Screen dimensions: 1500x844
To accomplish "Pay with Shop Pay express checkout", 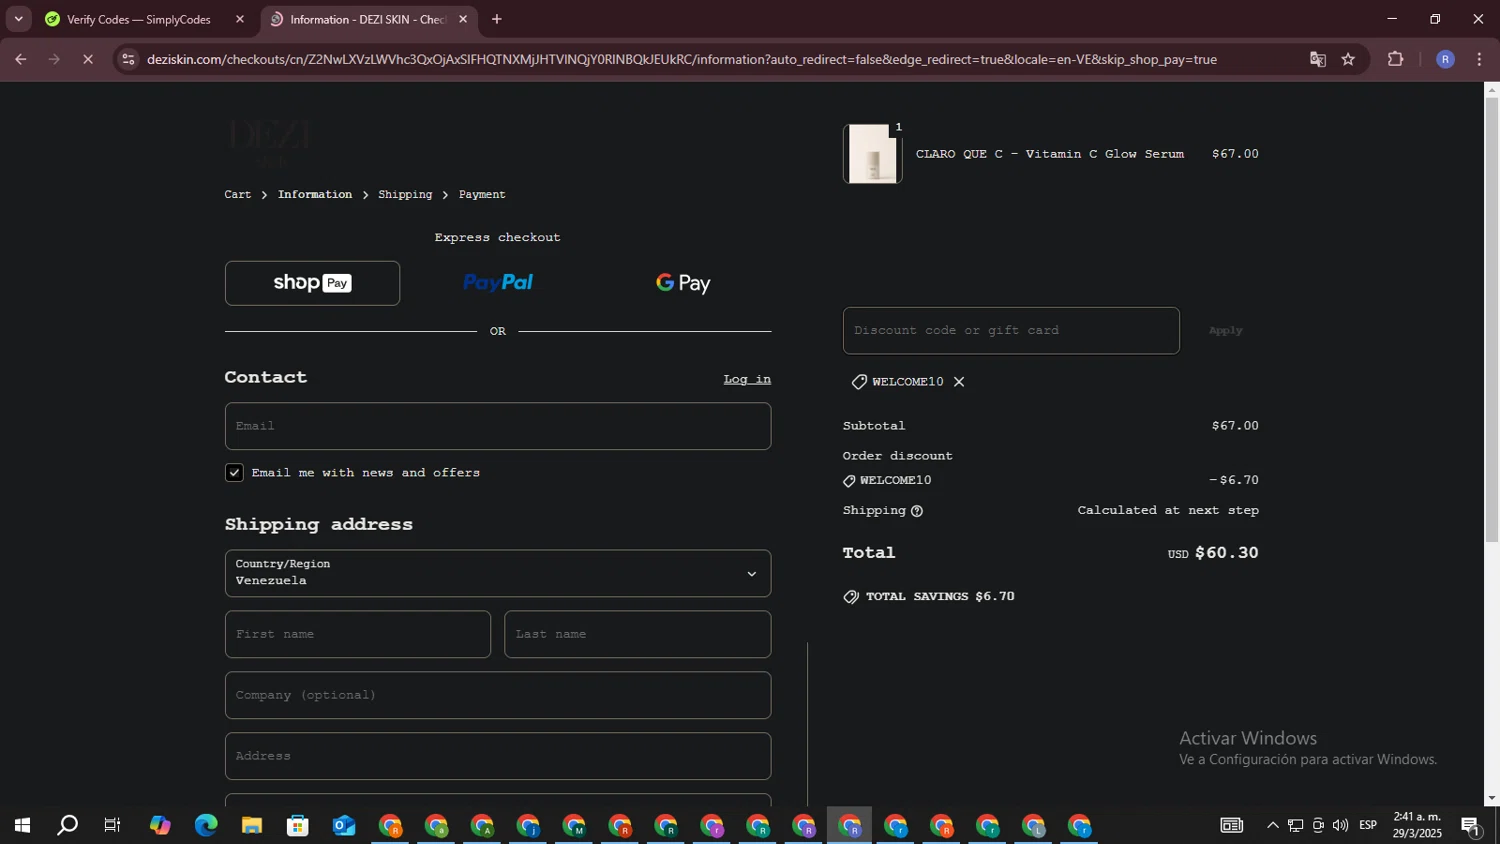I will click(312, 283).
